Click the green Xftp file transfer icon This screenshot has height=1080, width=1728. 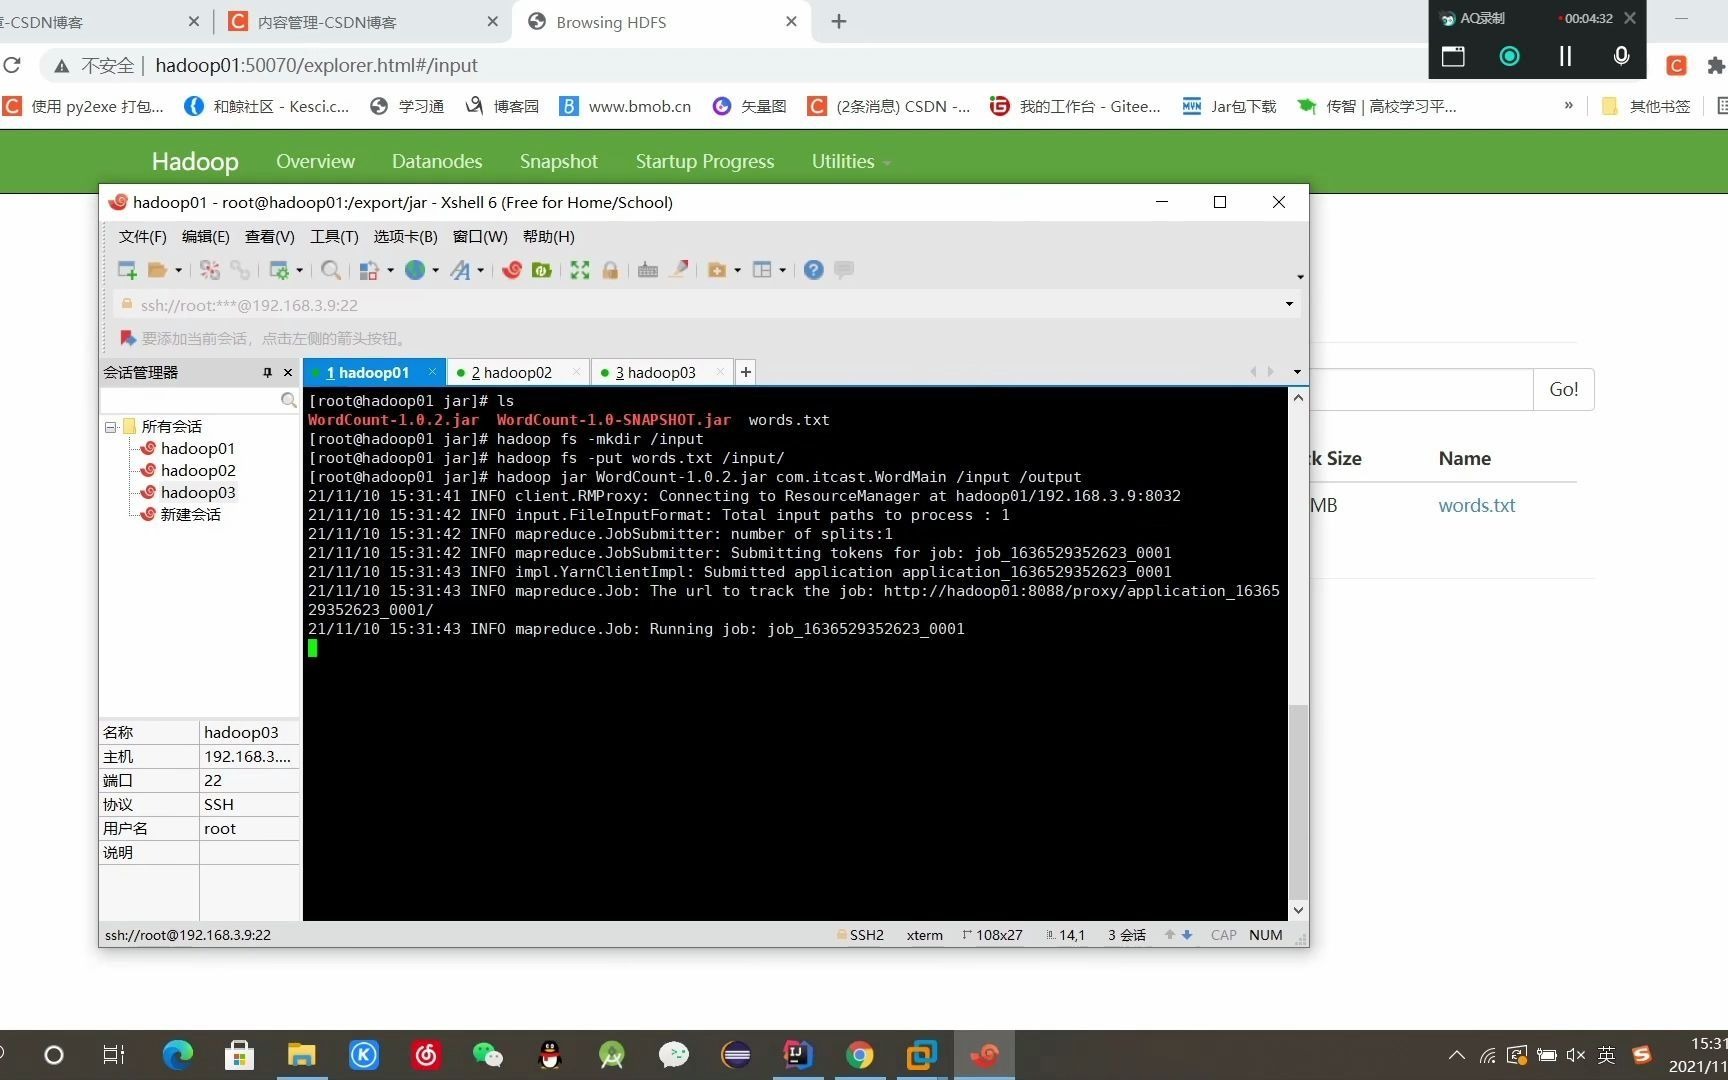[542, 270]
